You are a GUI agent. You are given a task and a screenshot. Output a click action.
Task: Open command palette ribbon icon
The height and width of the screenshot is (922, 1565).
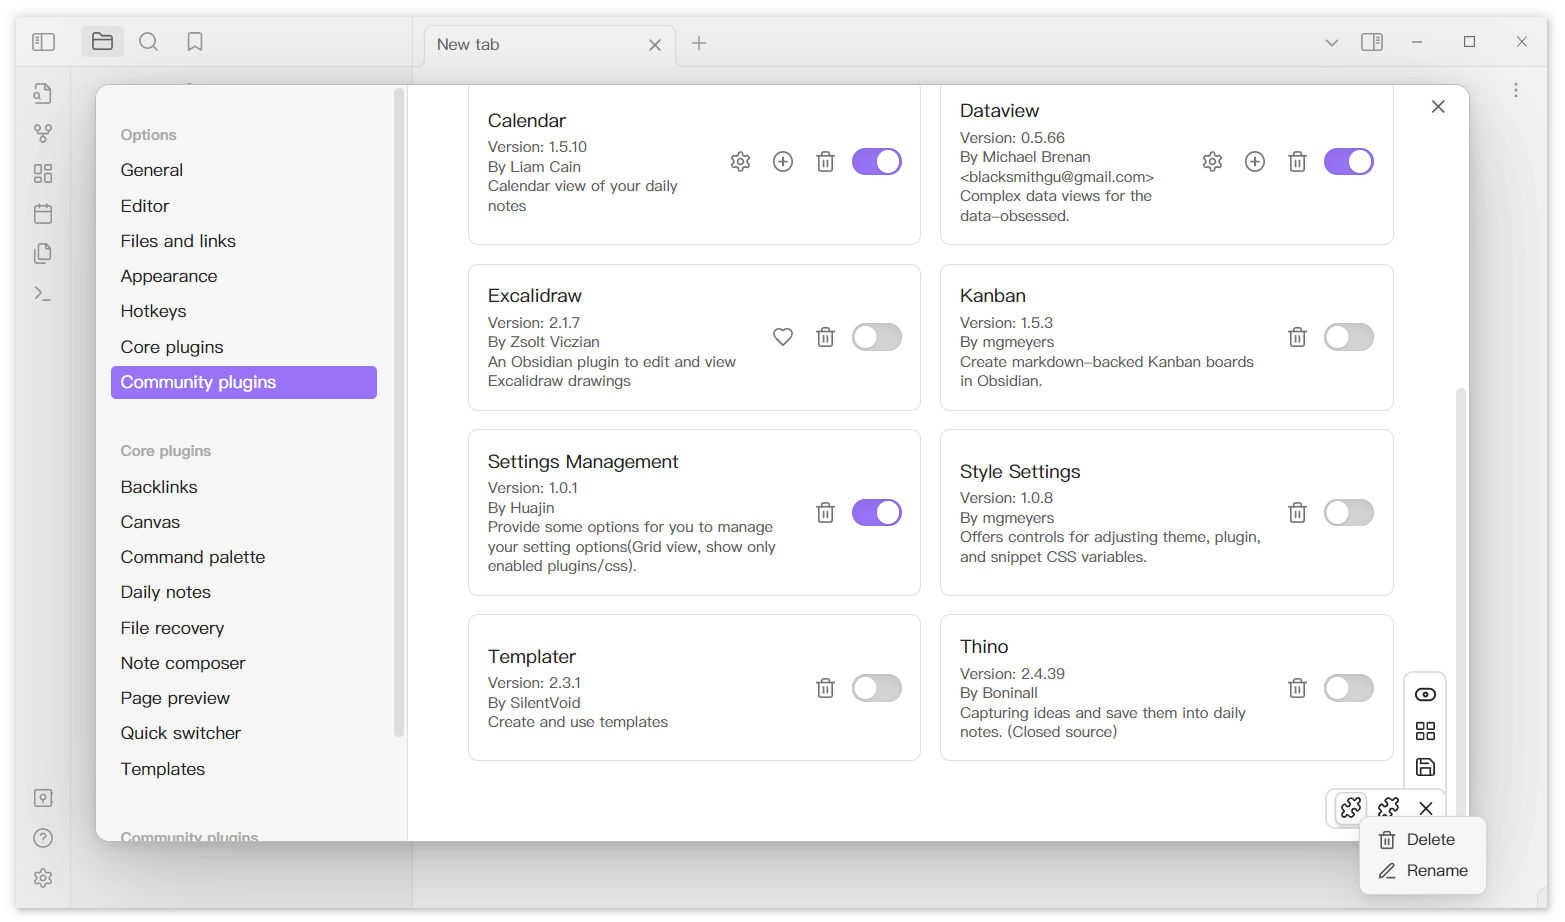(x=43, y=293)
